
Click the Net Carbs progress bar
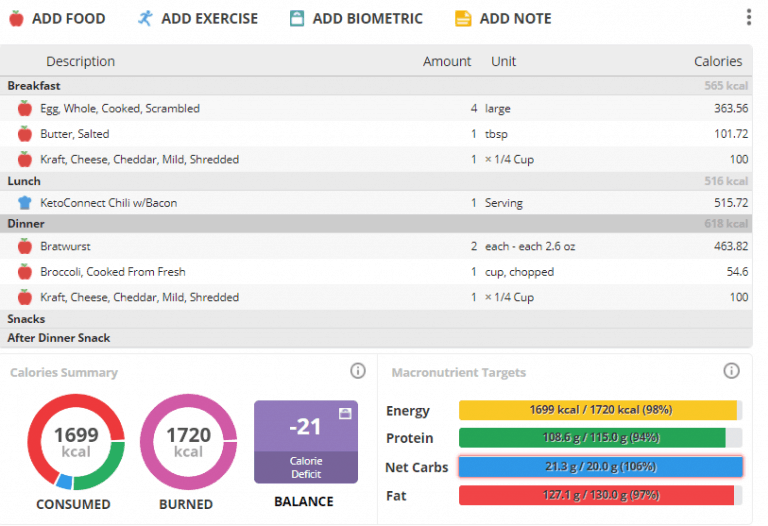600,467
